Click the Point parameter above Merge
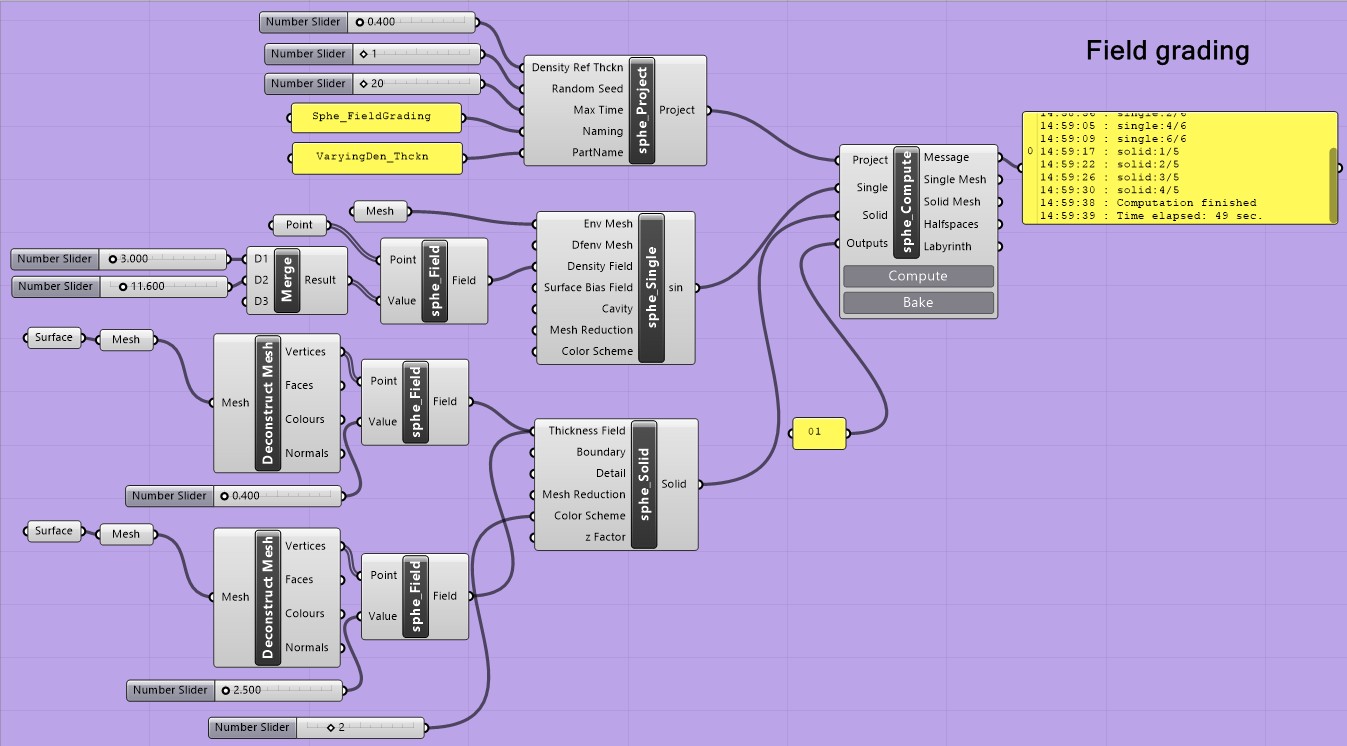 click(x=299, y=225)
